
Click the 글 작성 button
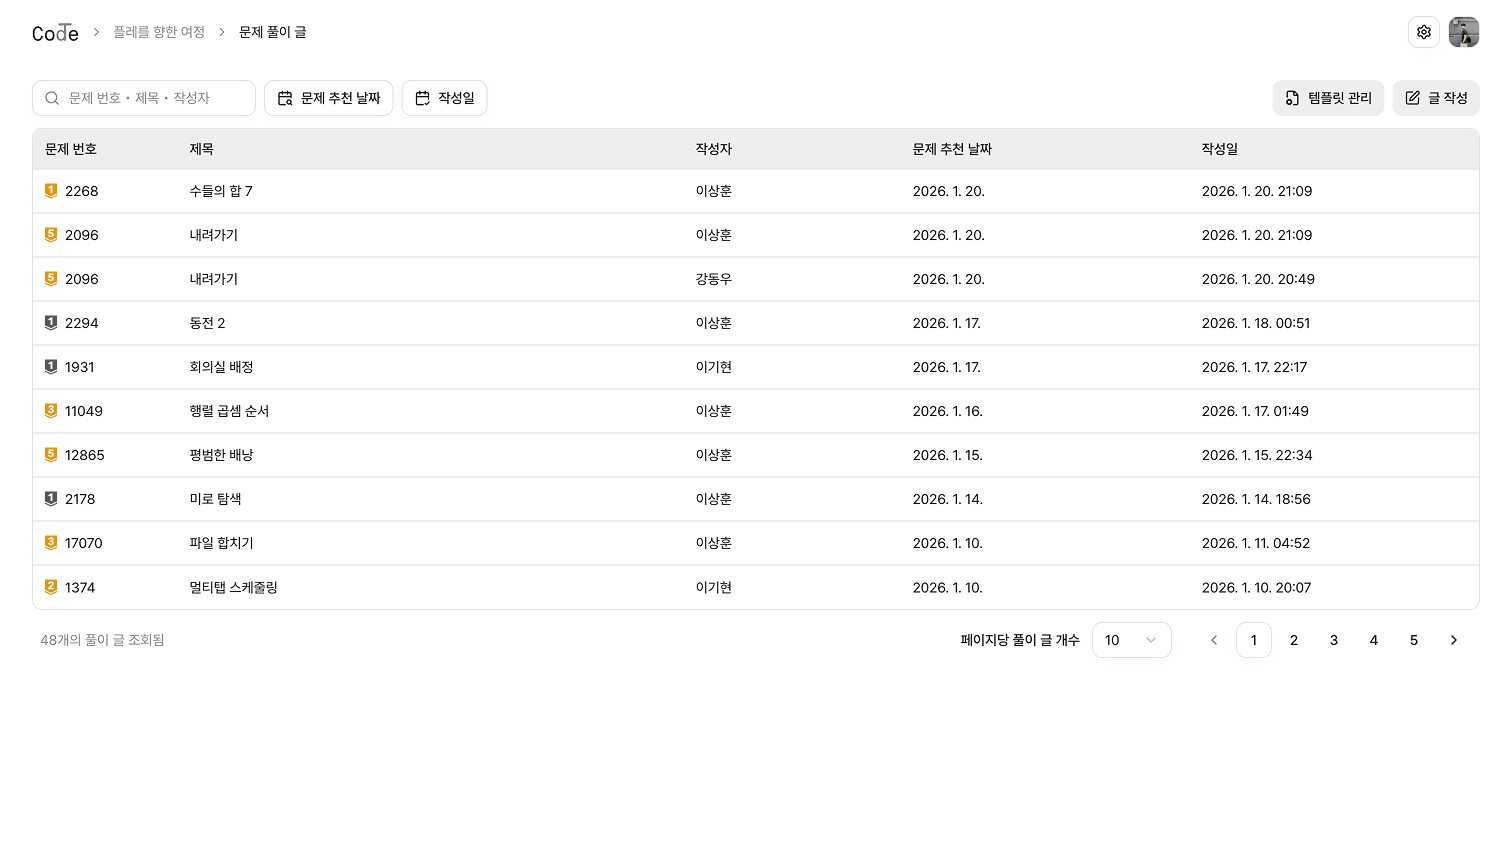click(x=1436, y=97)
